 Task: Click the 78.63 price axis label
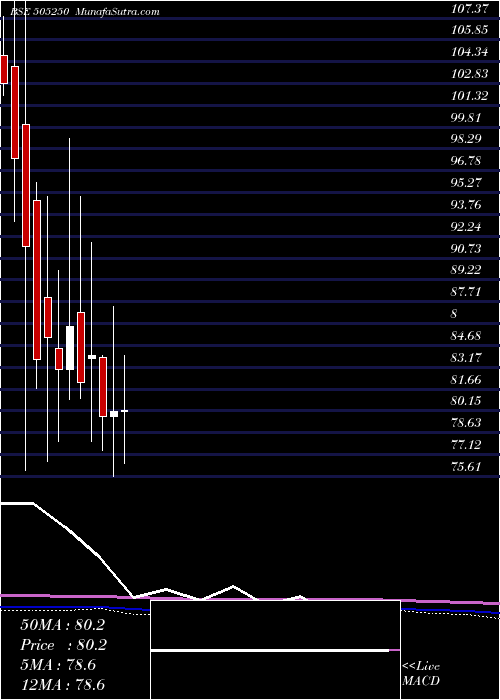point(467,423)
